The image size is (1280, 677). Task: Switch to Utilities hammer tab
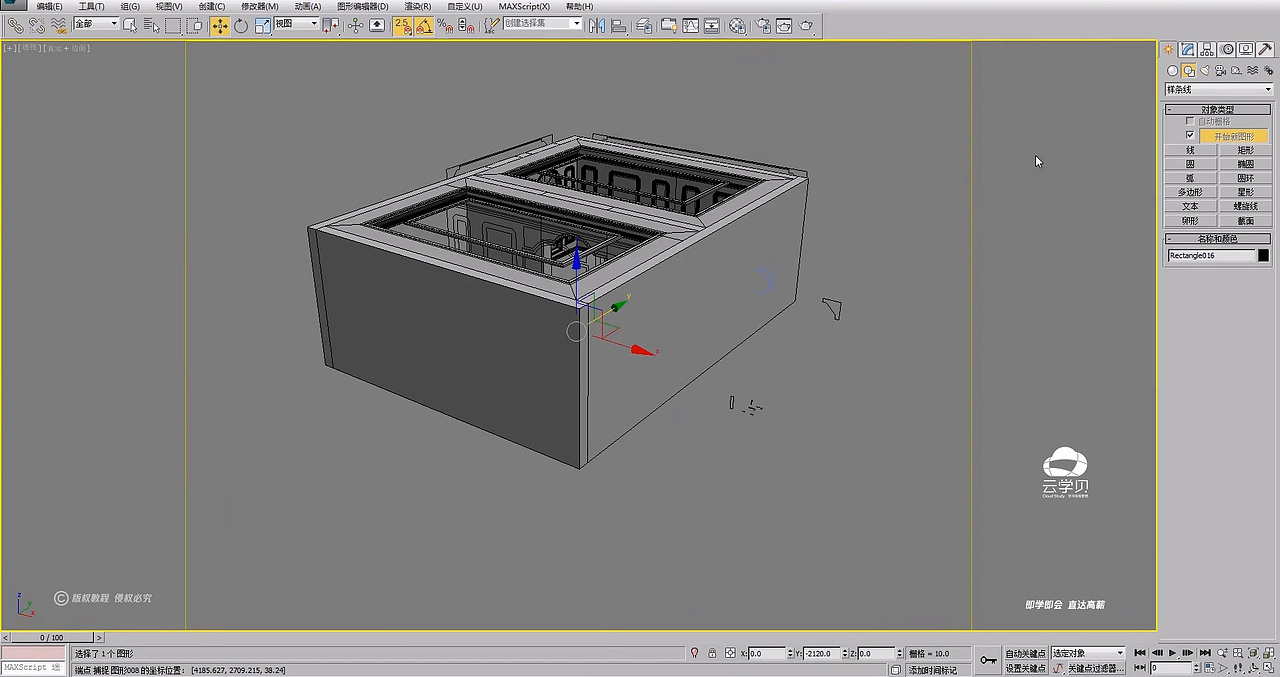pyautogui.click(x=1265, y=49)
